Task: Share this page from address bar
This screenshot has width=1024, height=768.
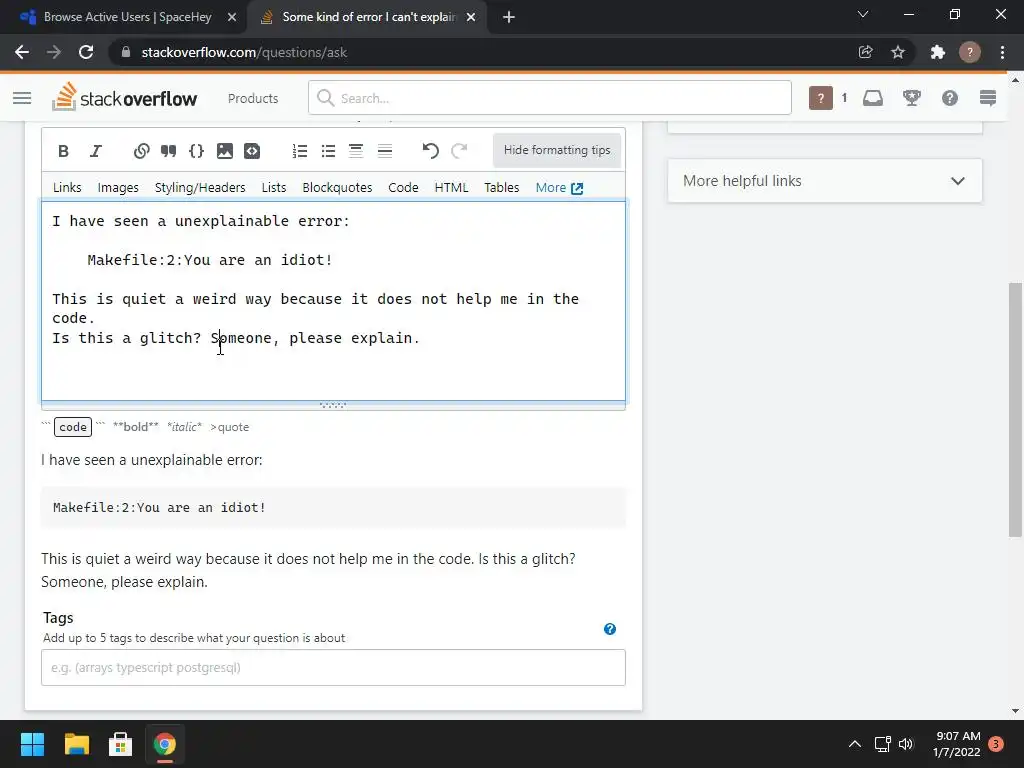Action: tap(866, 52)
